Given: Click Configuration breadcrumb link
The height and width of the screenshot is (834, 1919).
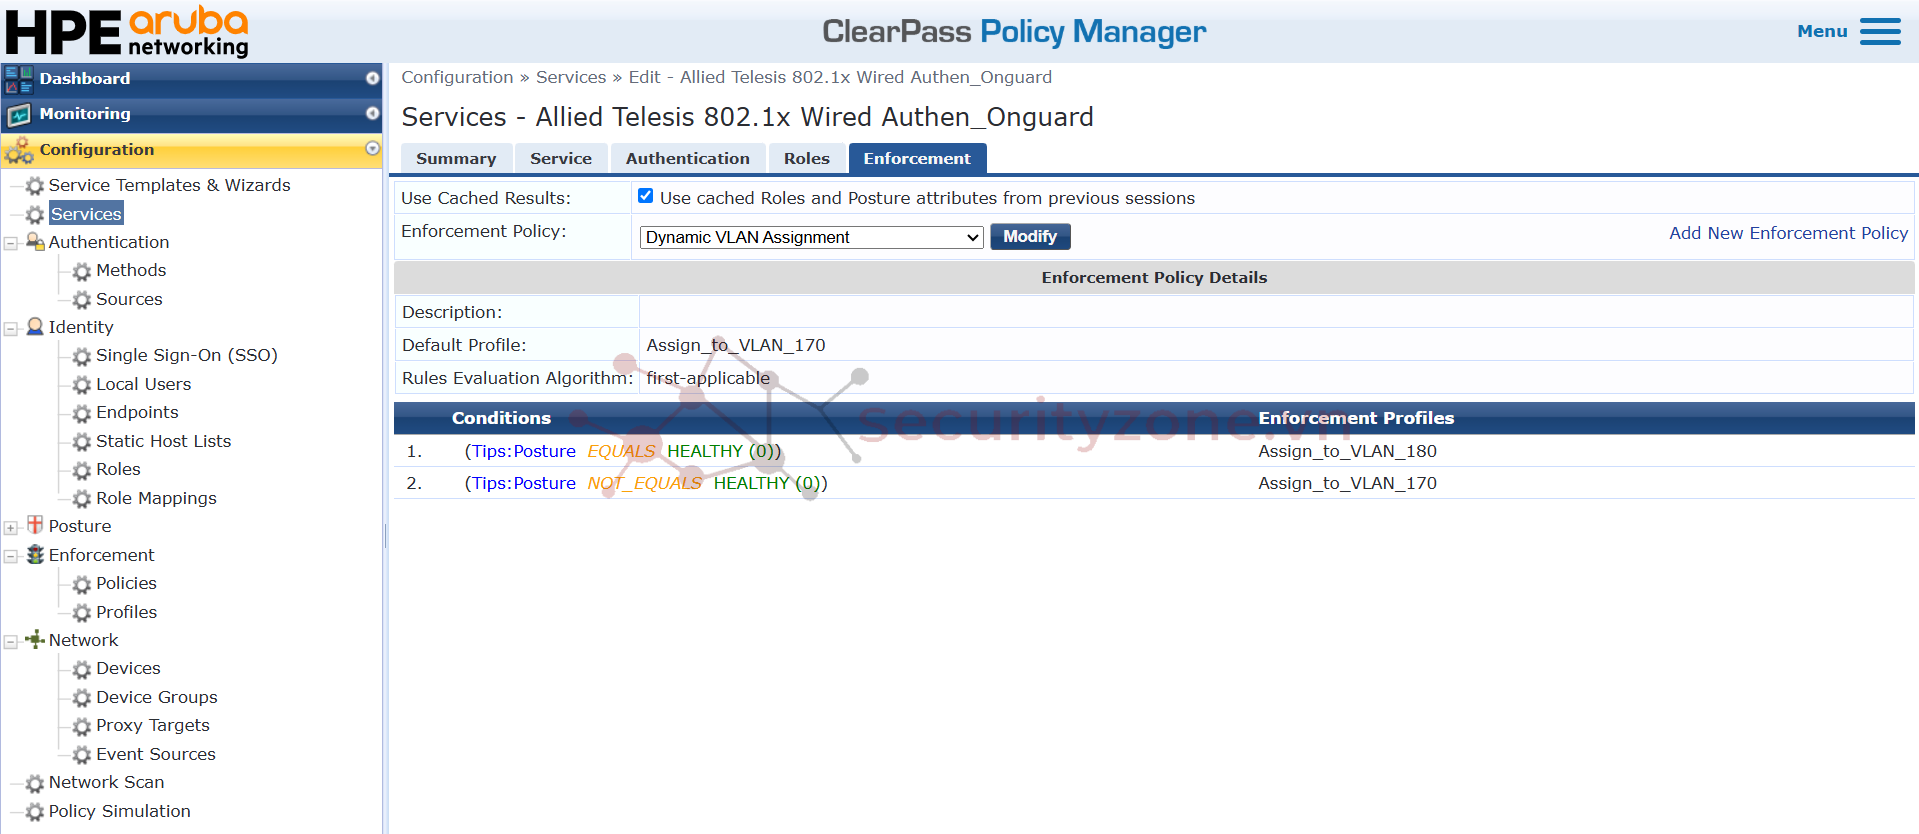Looking at the screenshot, I should tap(457, 77).
